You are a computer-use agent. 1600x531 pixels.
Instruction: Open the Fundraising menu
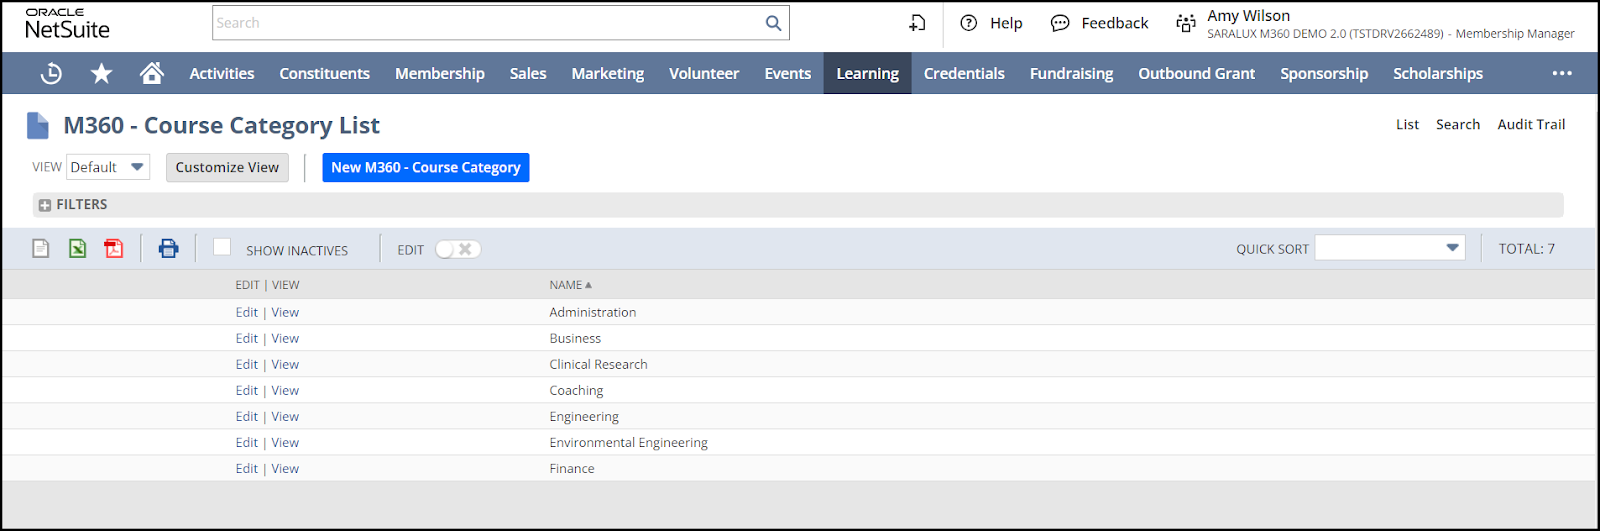[1071, 73]
